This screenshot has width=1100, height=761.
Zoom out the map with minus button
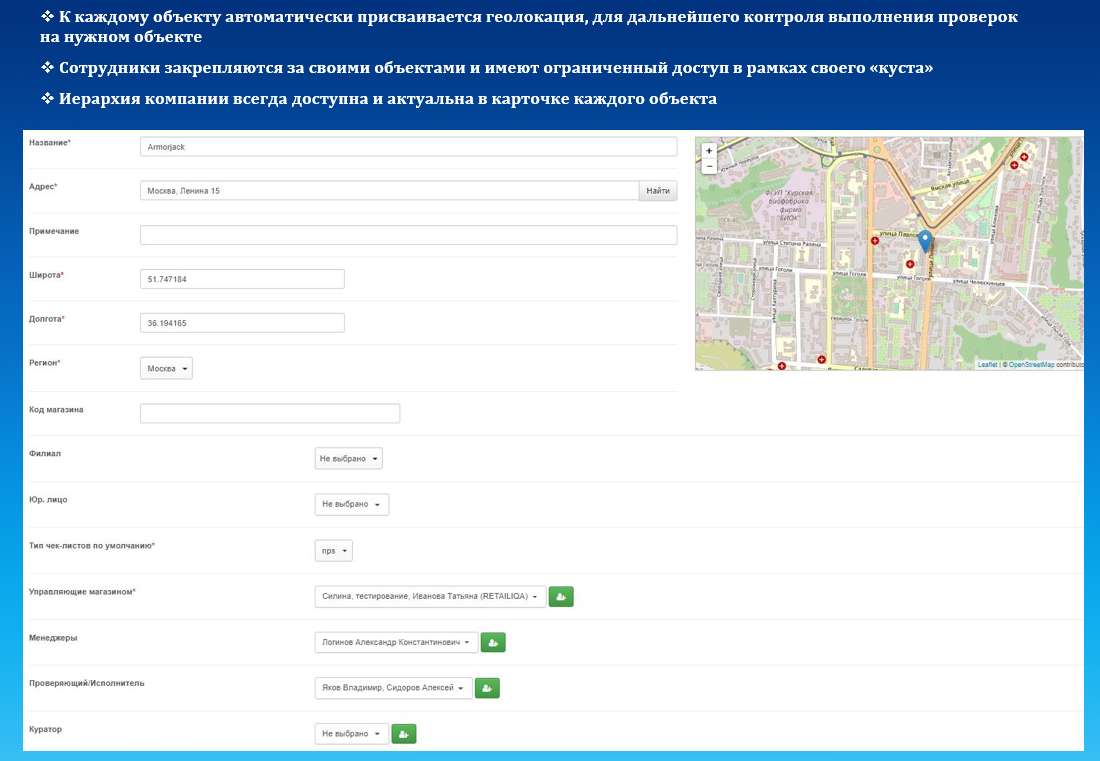(709, 166)
